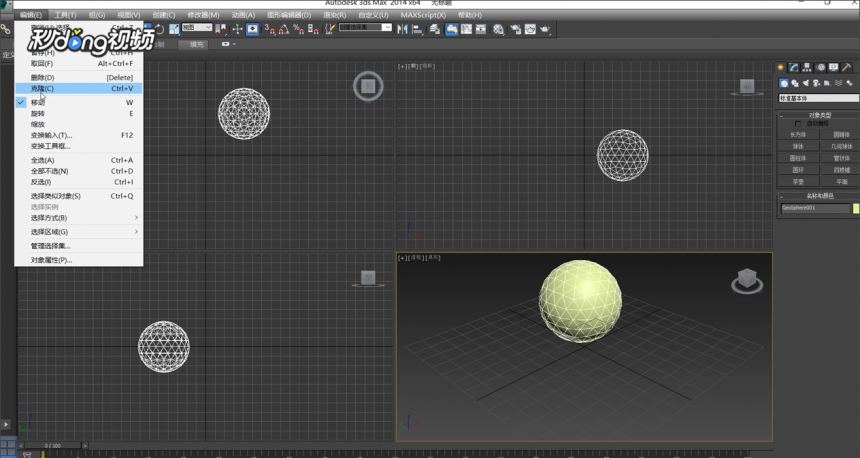The width and height of the screenshot is (860, 458).
Task: Click the 平面 plane primitive button
Action: pos(840,182)
